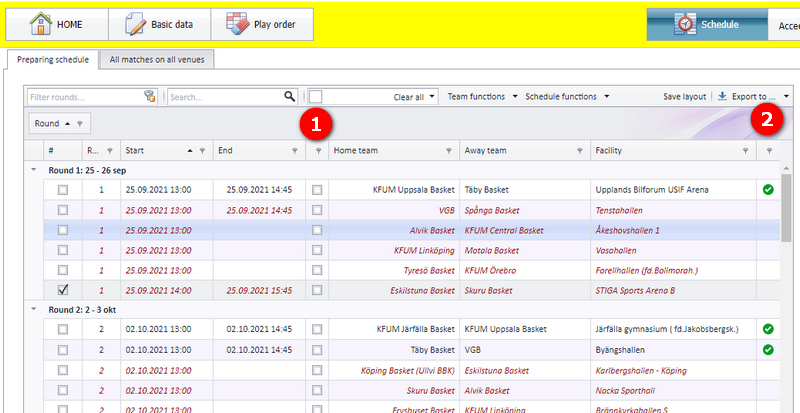Tick the row checkbox for KFUM Linköping match

click(63, 250)
